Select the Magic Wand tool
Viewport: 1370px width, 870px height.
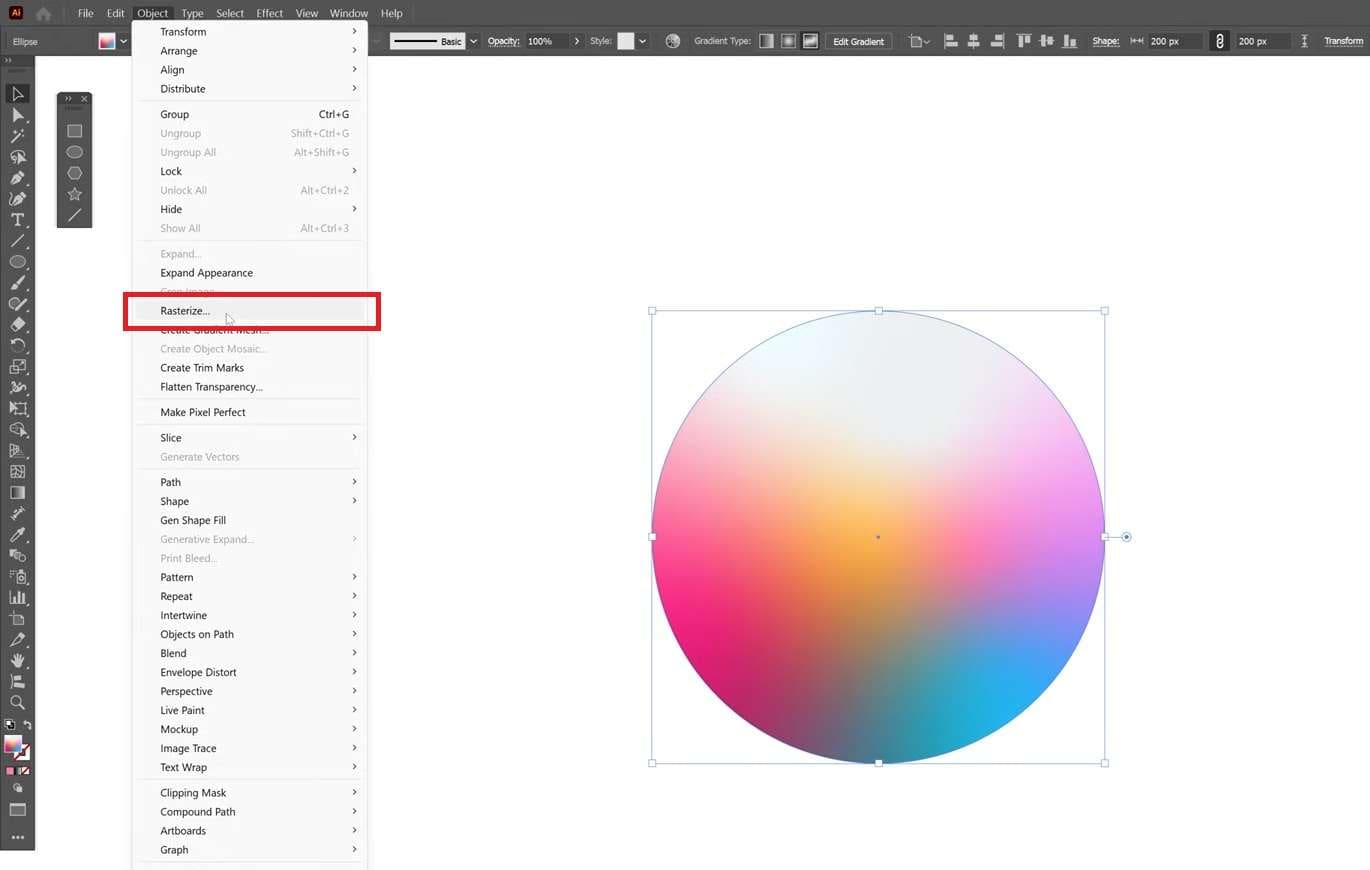pos(17,136)
